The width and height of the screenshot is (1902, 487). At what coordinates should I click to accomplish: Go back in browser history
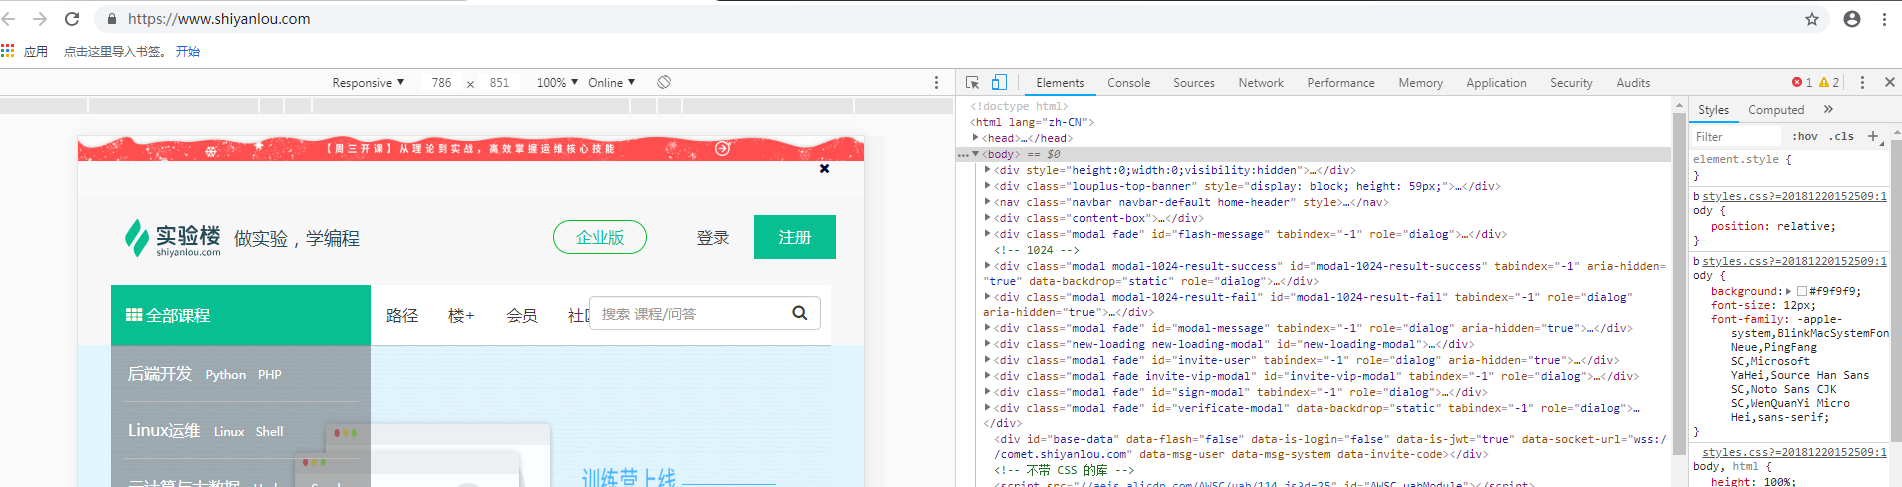coord(9,19)
